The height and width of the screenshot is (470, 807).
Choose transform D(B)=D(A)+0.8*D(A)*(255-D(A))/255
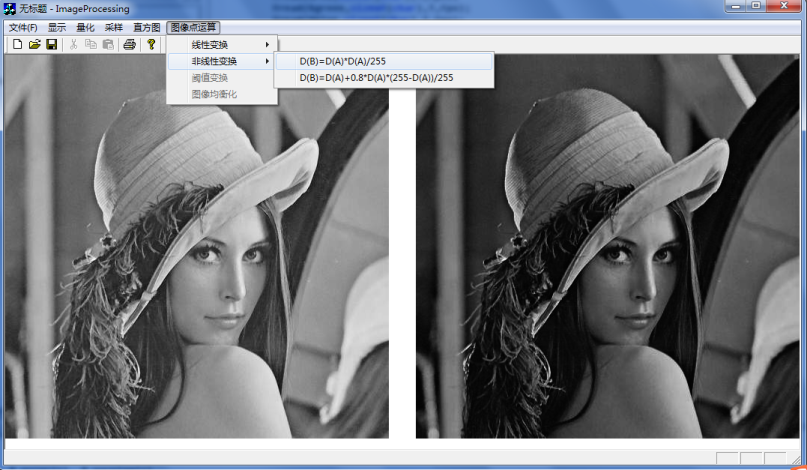(x=384, y=78)
